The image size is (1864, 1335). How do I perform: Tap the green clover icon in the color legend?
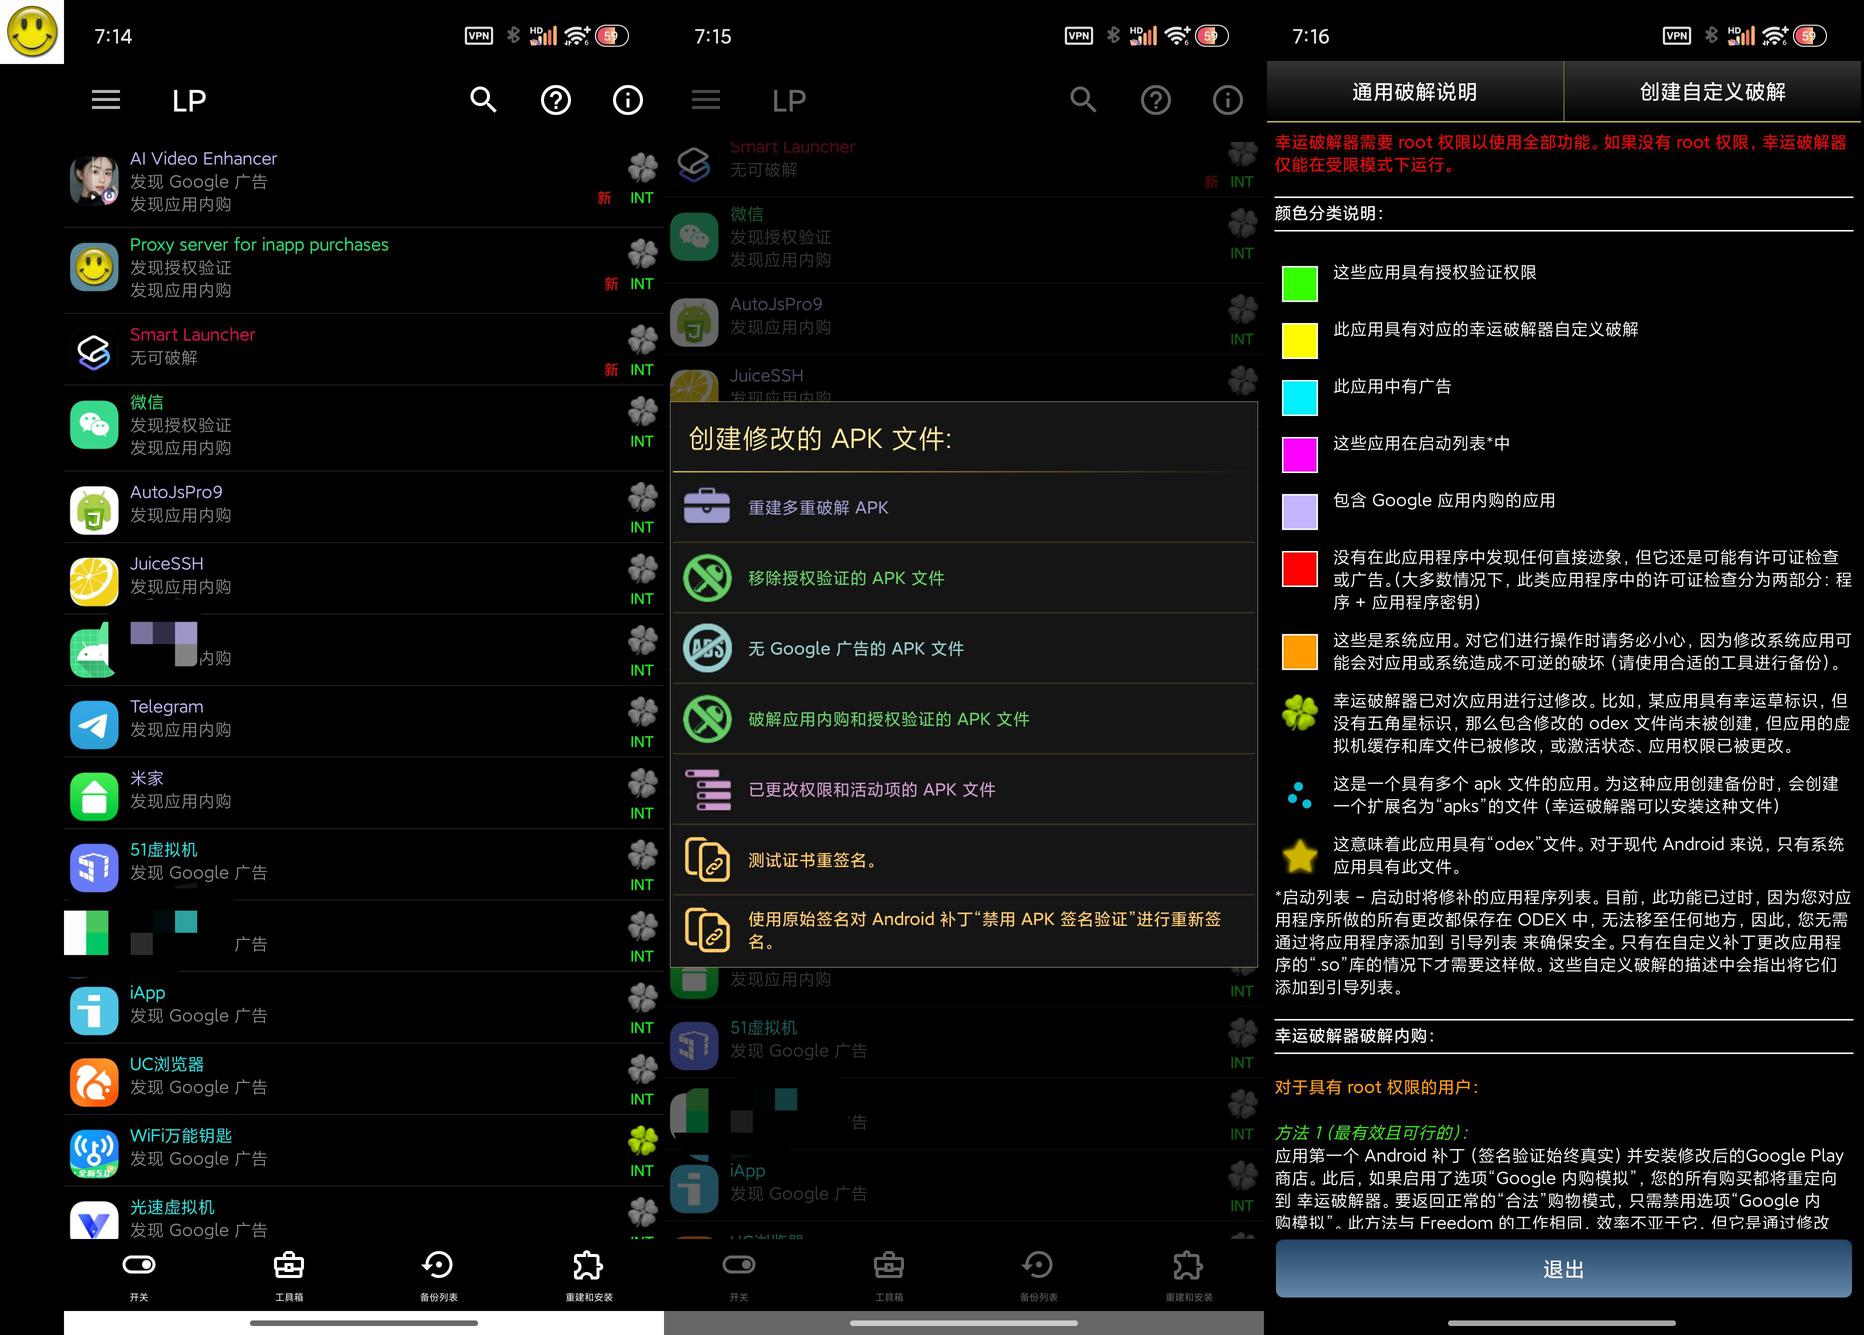point(1300,713)
